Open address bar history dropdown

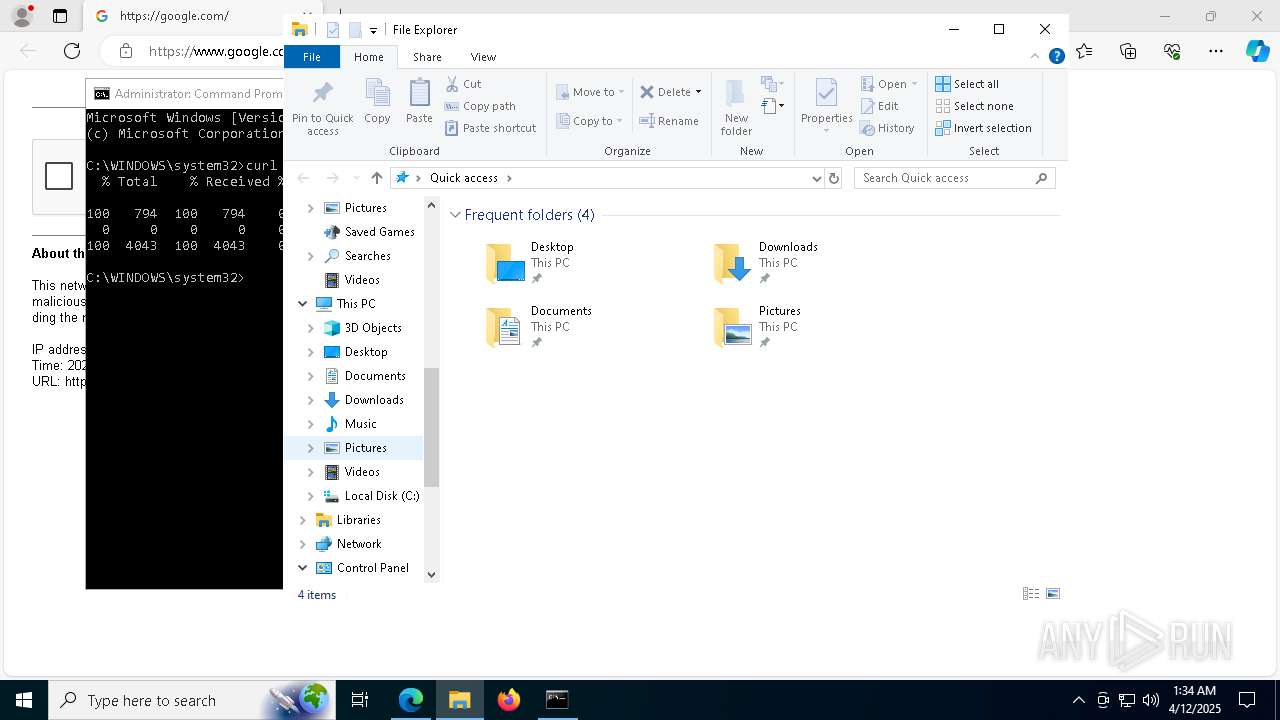tap(817, 178)
